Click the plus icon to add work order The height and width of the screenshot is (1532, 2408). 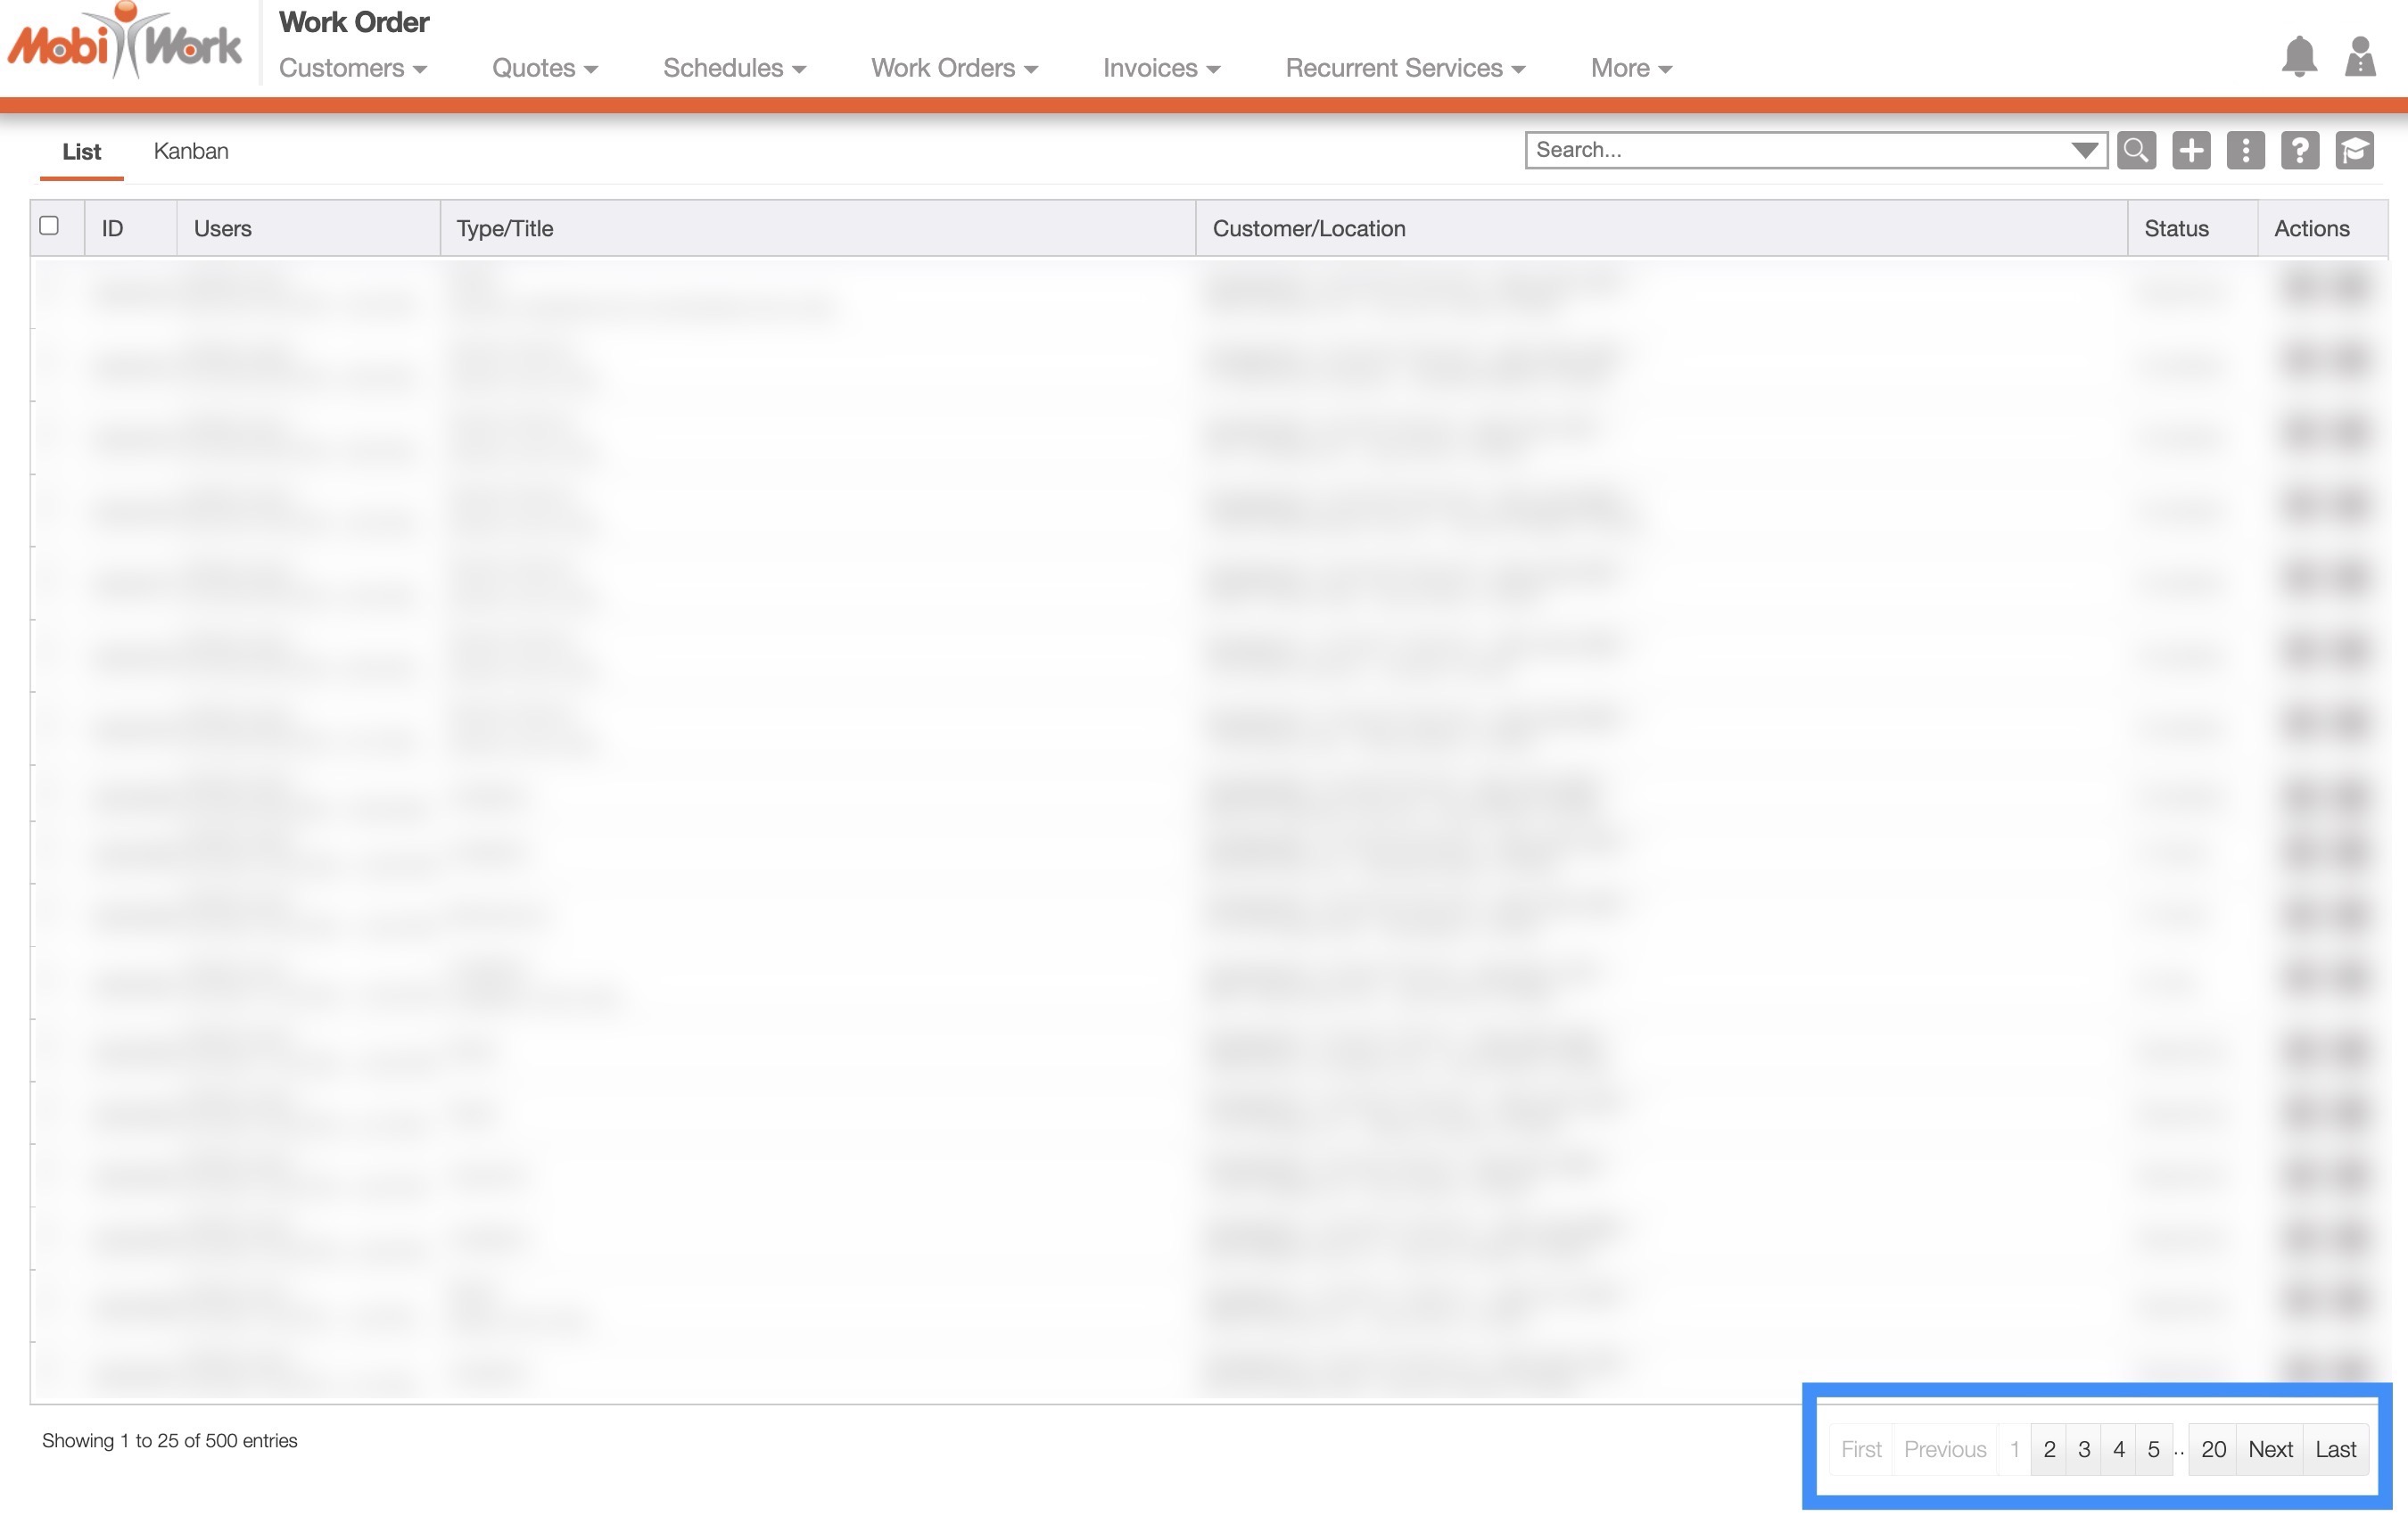click(x=2190, y=150)
